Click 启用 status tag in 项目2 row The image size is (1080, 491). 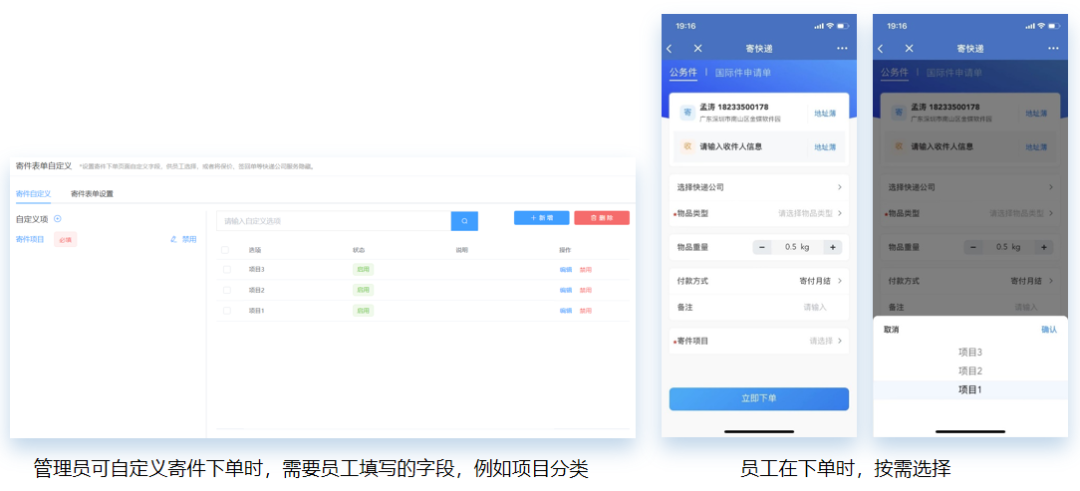[363, 291]
